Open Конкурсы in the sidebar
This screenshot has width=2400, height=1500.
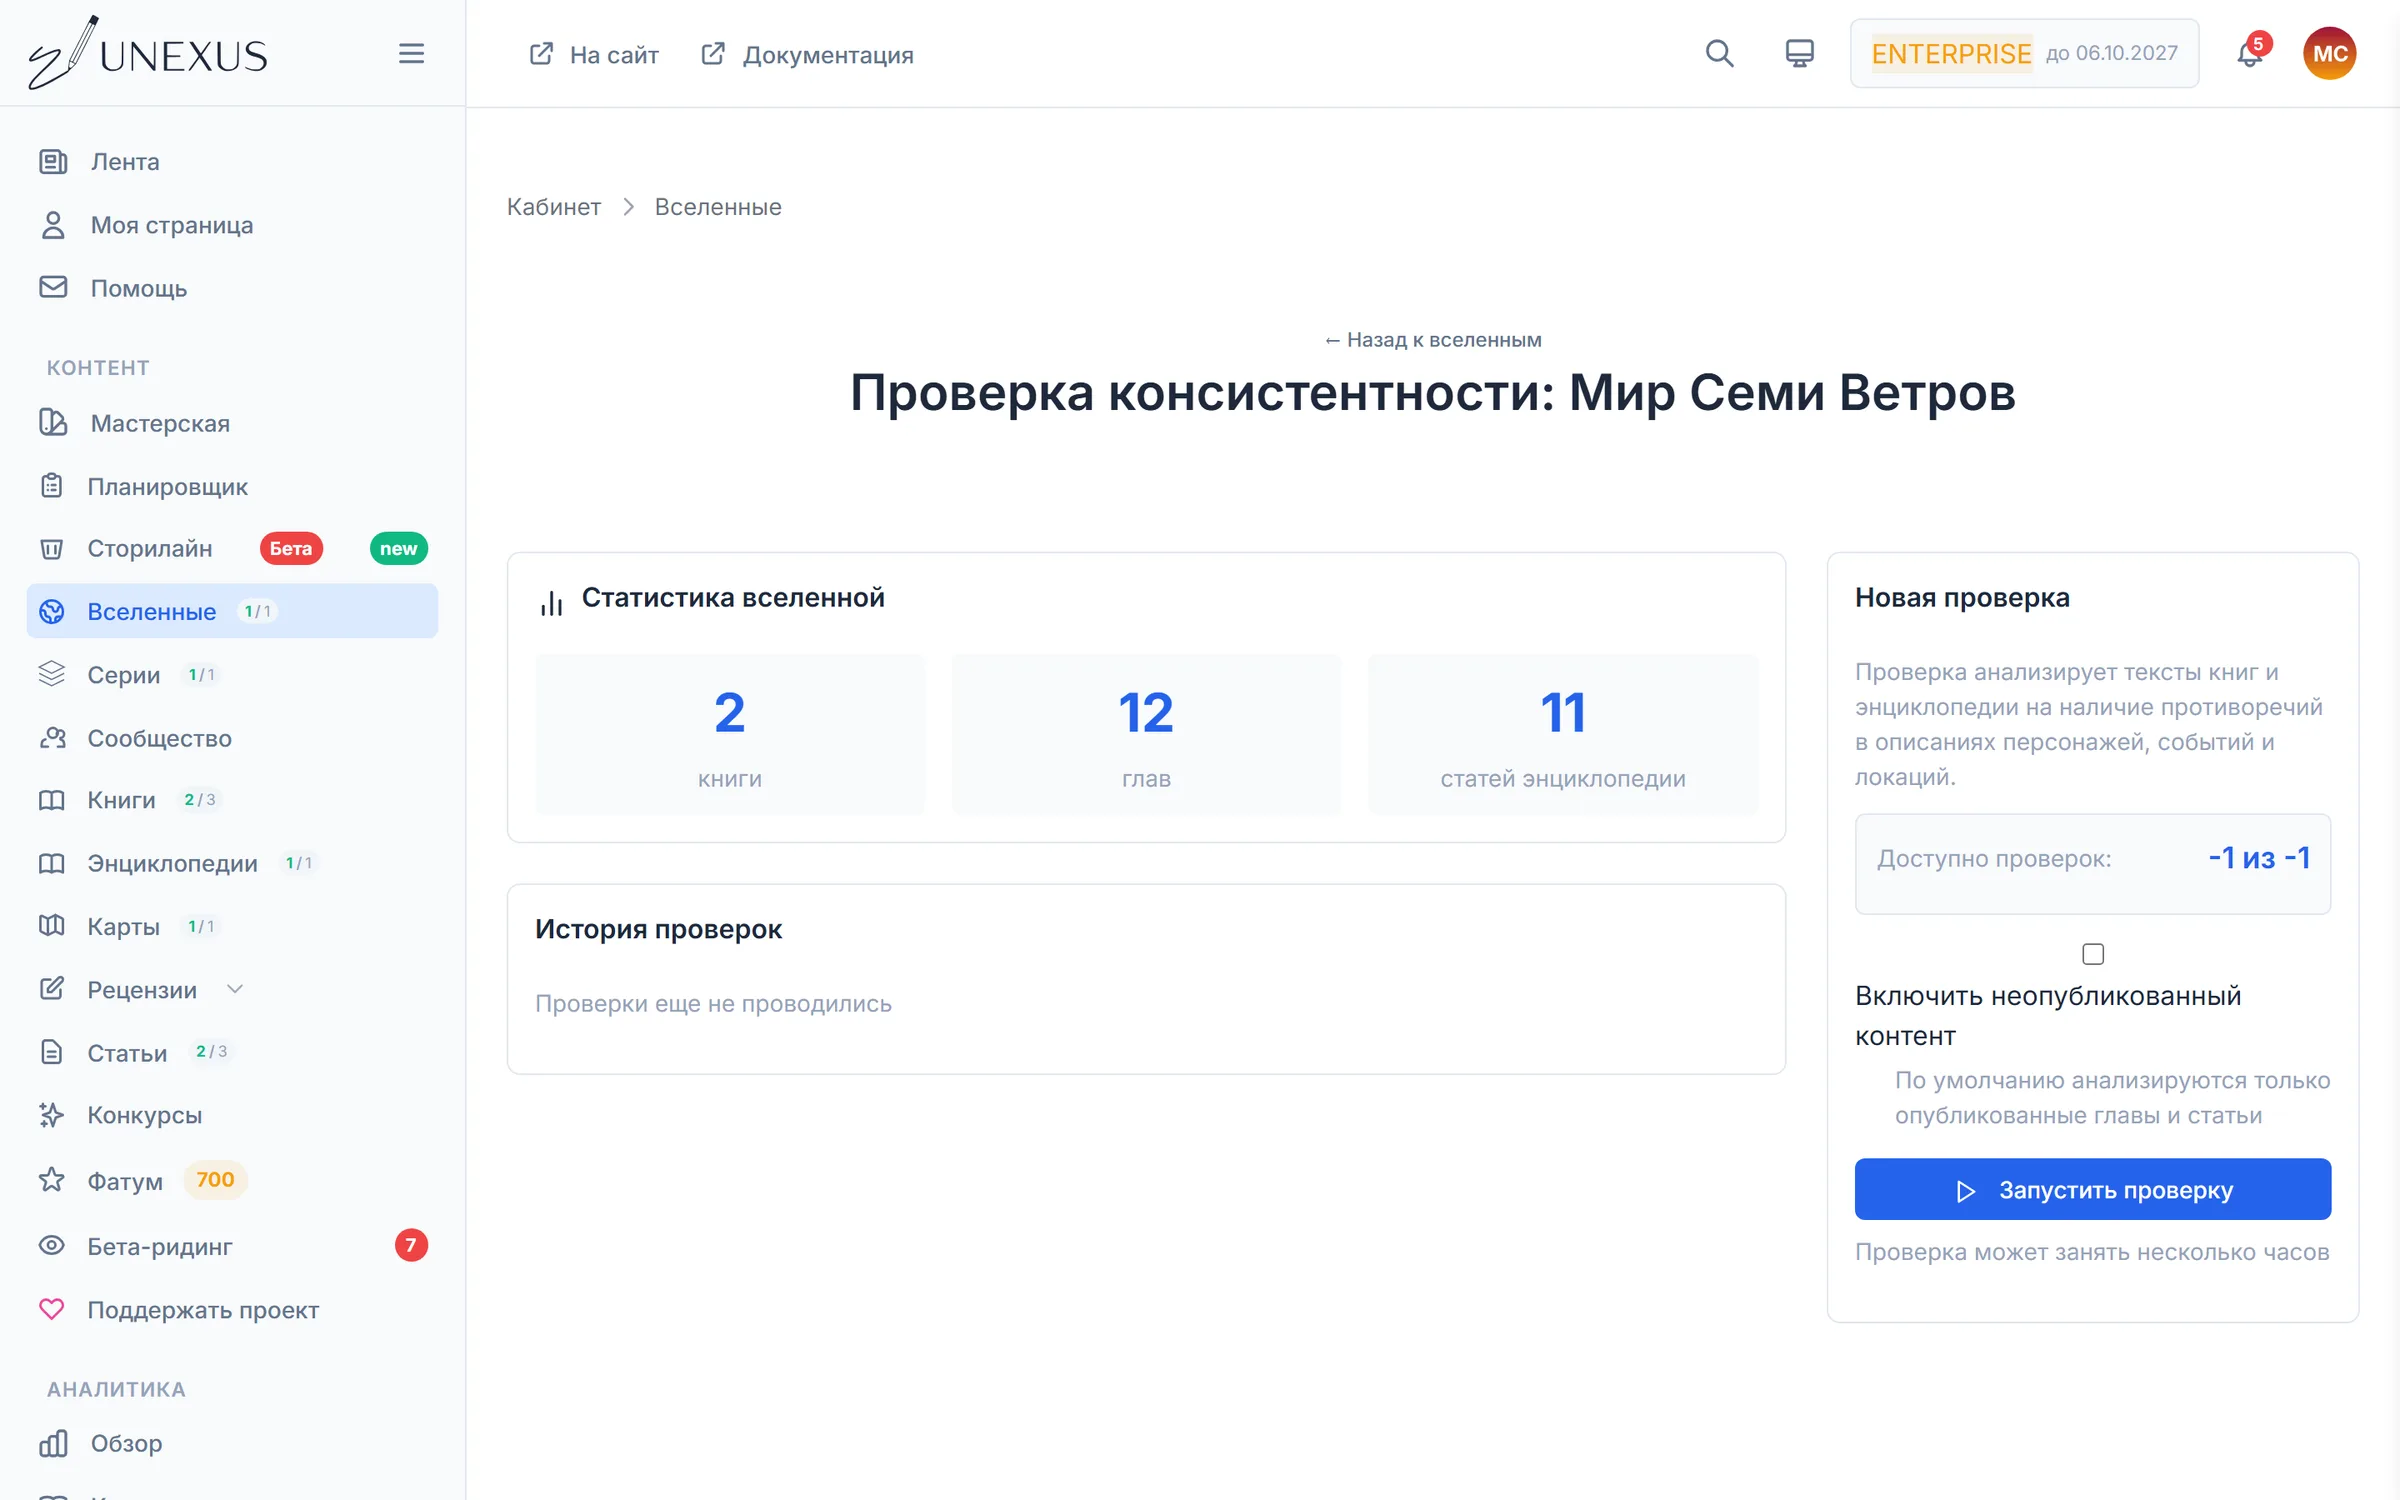pyautogui.click(x=232, y=1115)
